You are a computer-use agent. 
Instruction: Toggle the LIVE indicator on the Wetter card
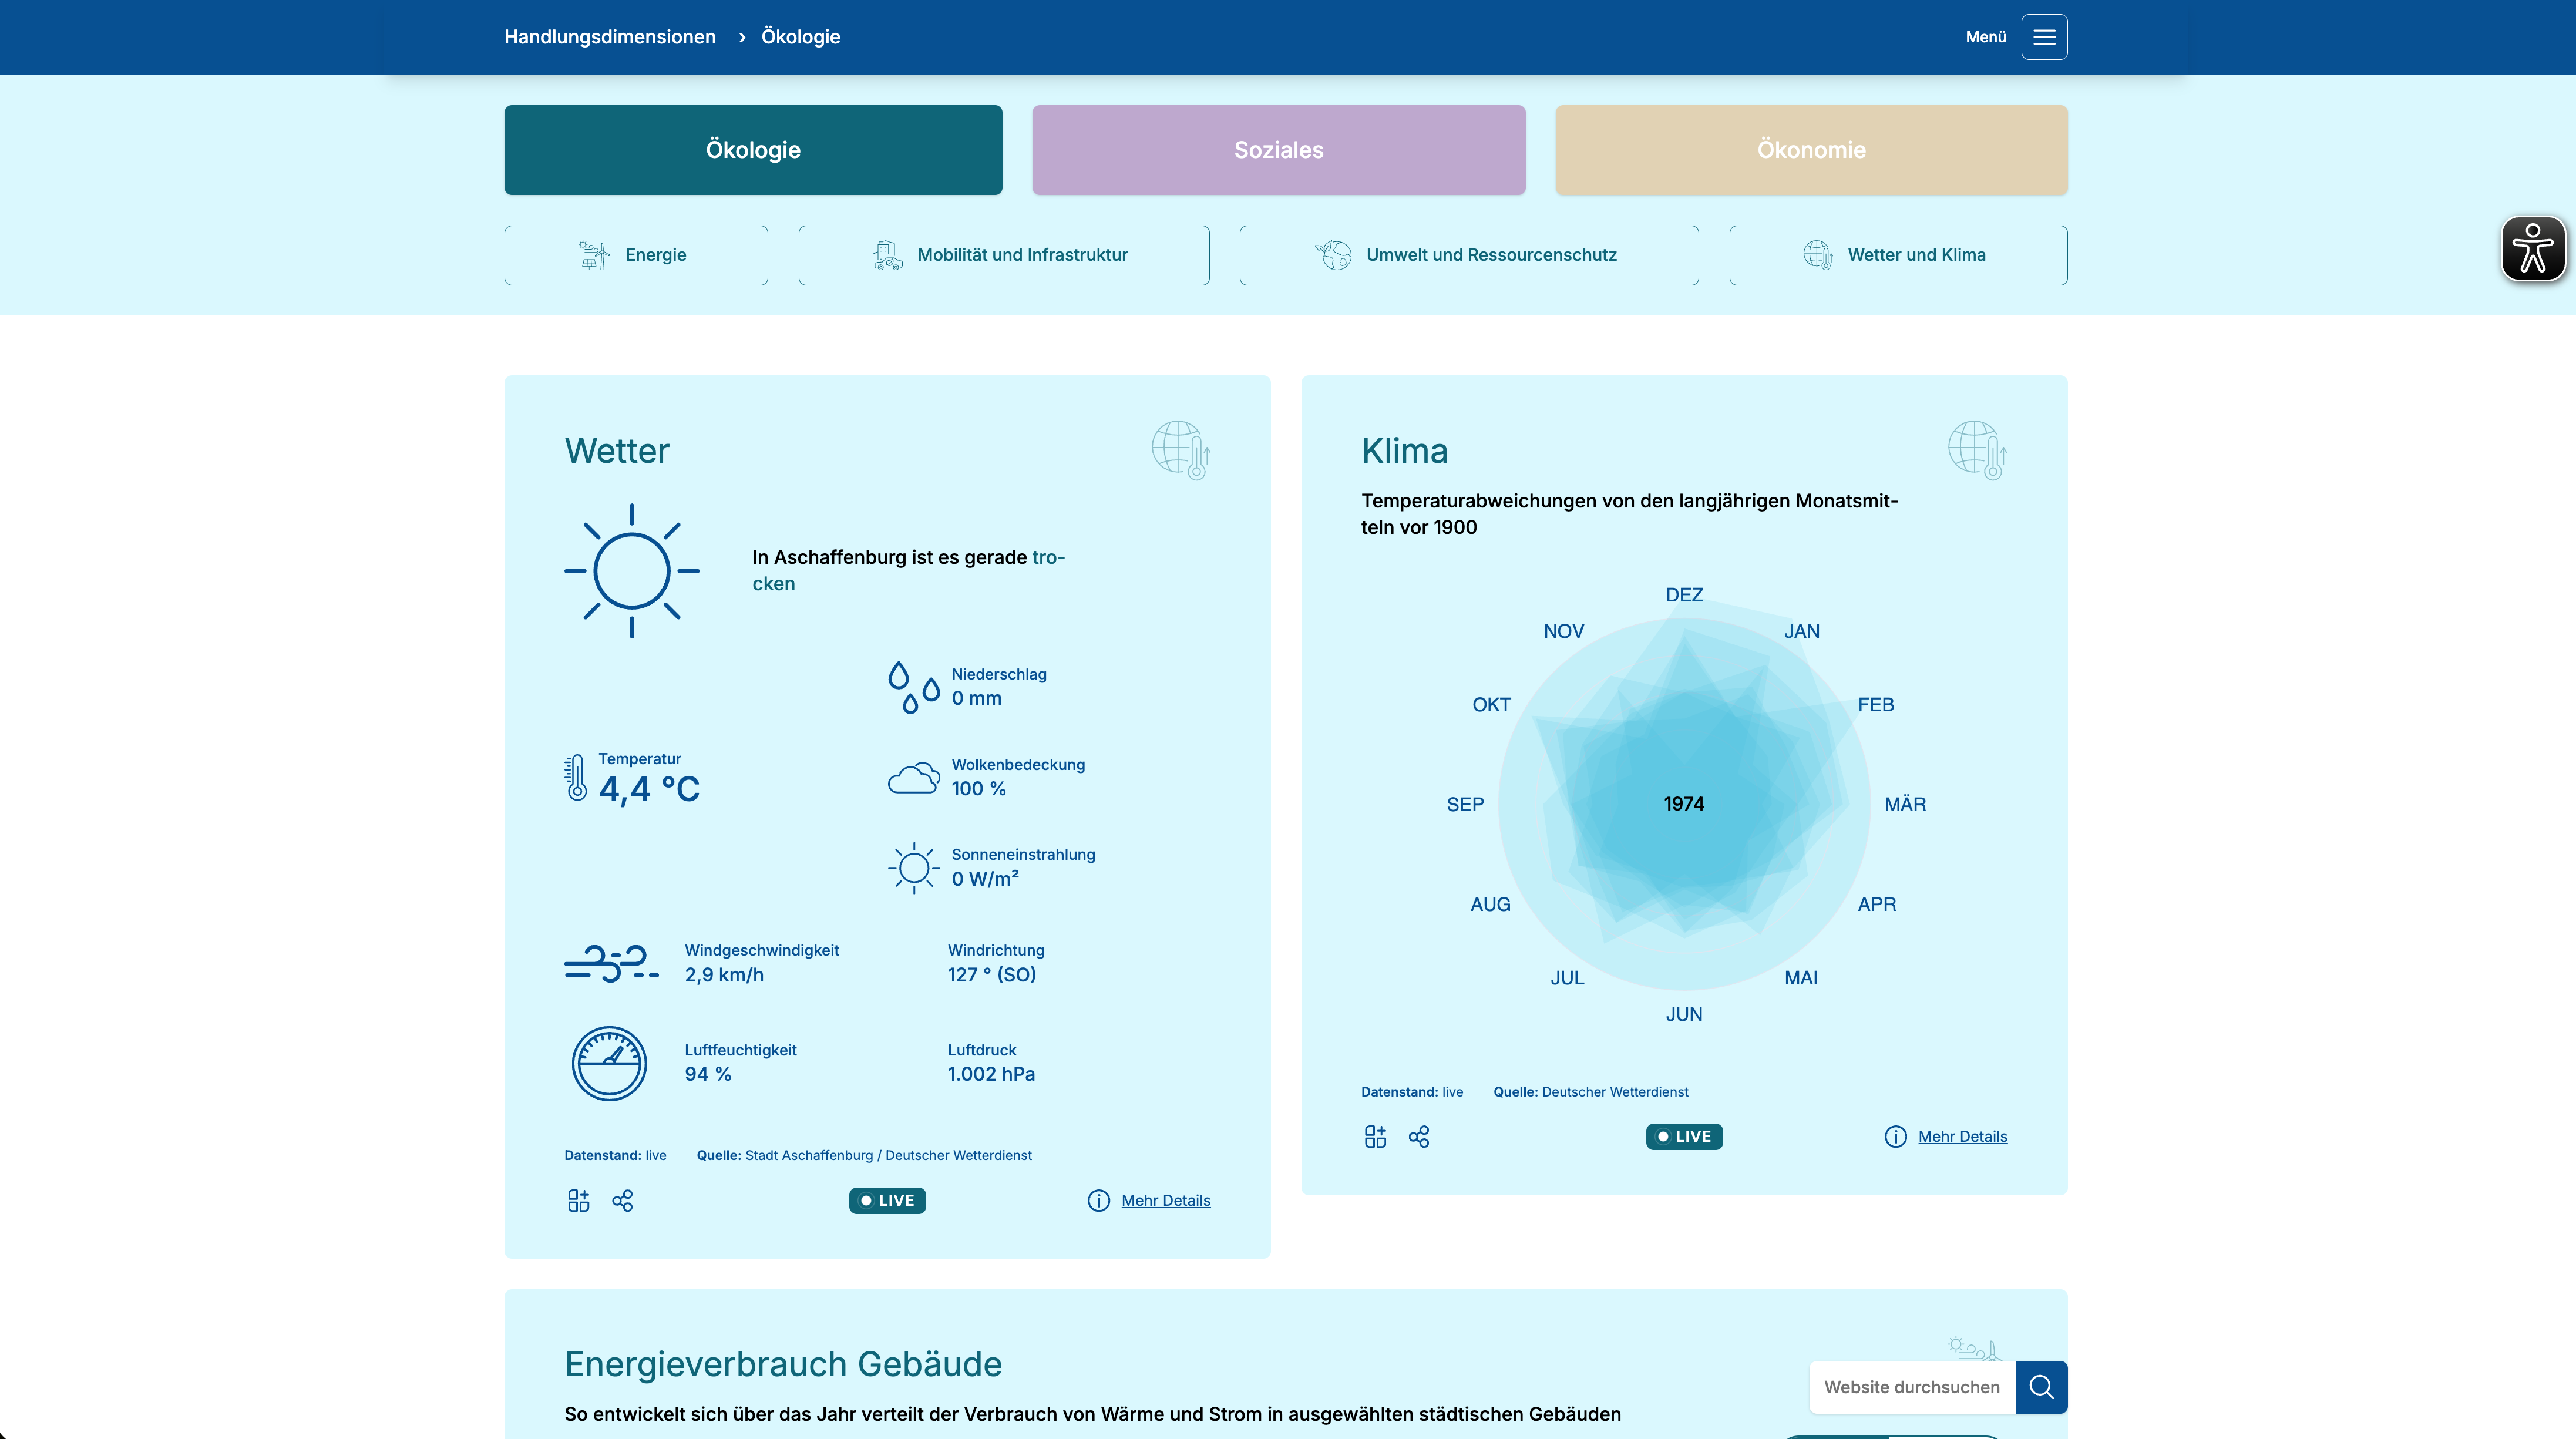[887, 1200]
